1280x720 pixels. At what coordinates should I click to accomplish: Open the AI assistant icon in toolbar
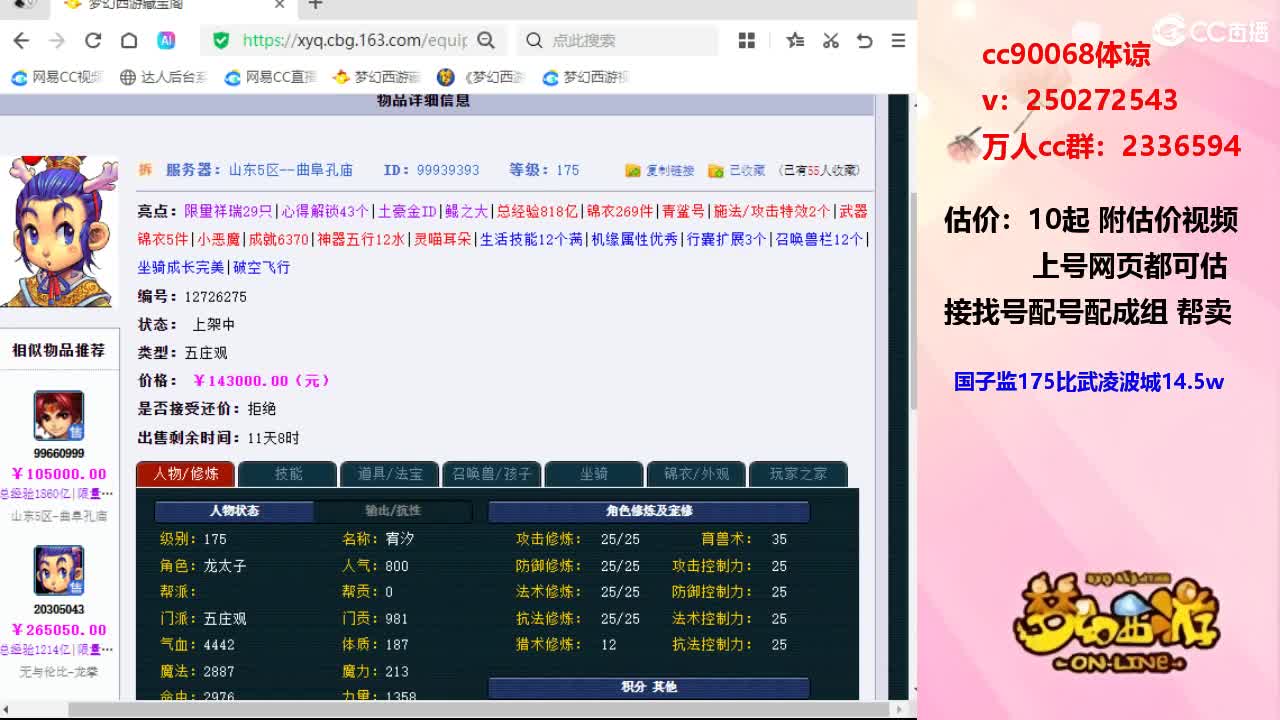pyautogui.click(x=166, y=40)
